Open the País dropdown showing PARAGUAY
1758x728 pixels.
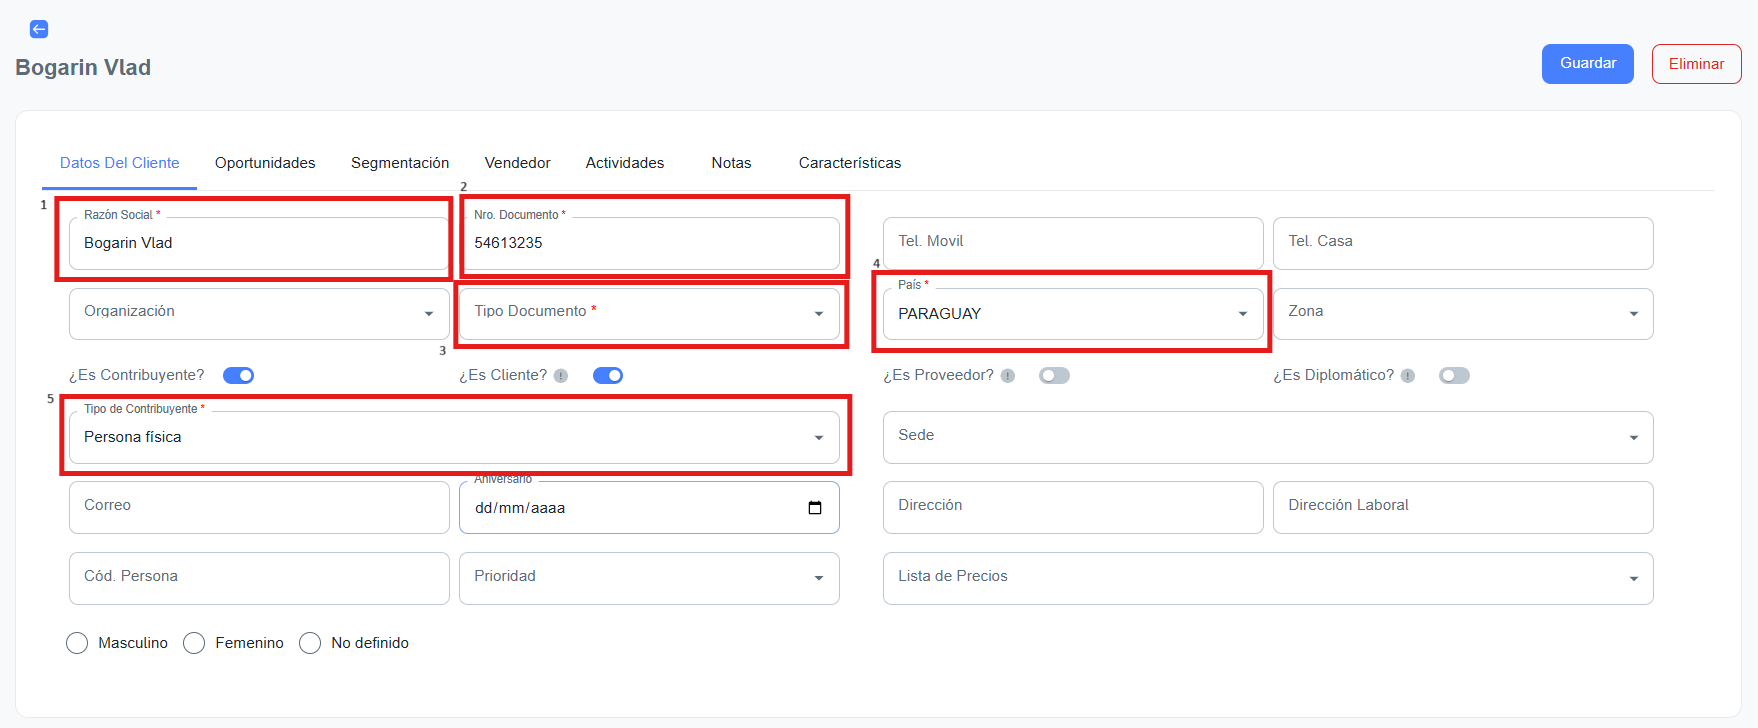pos(1072,314)
